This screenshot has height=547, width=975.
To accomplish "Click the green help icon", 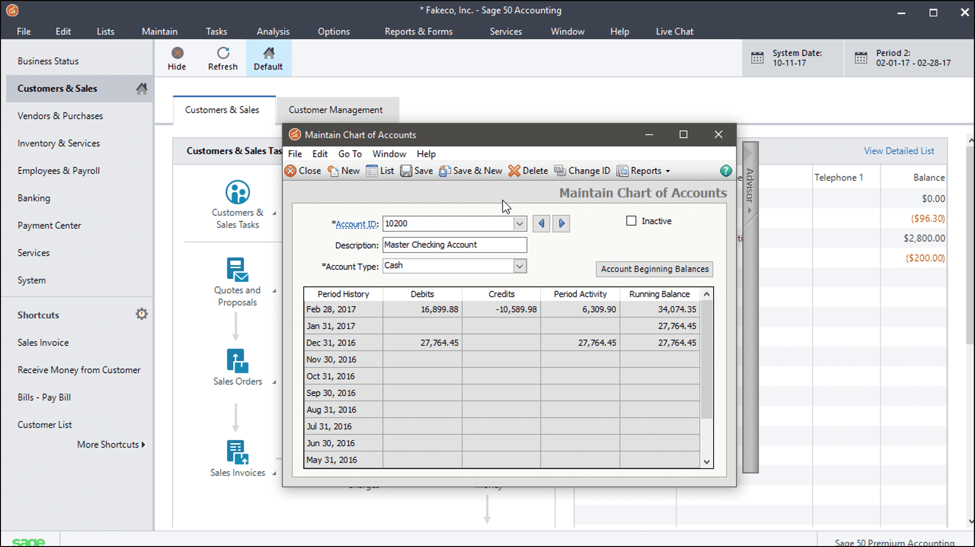I will [726, 171].
